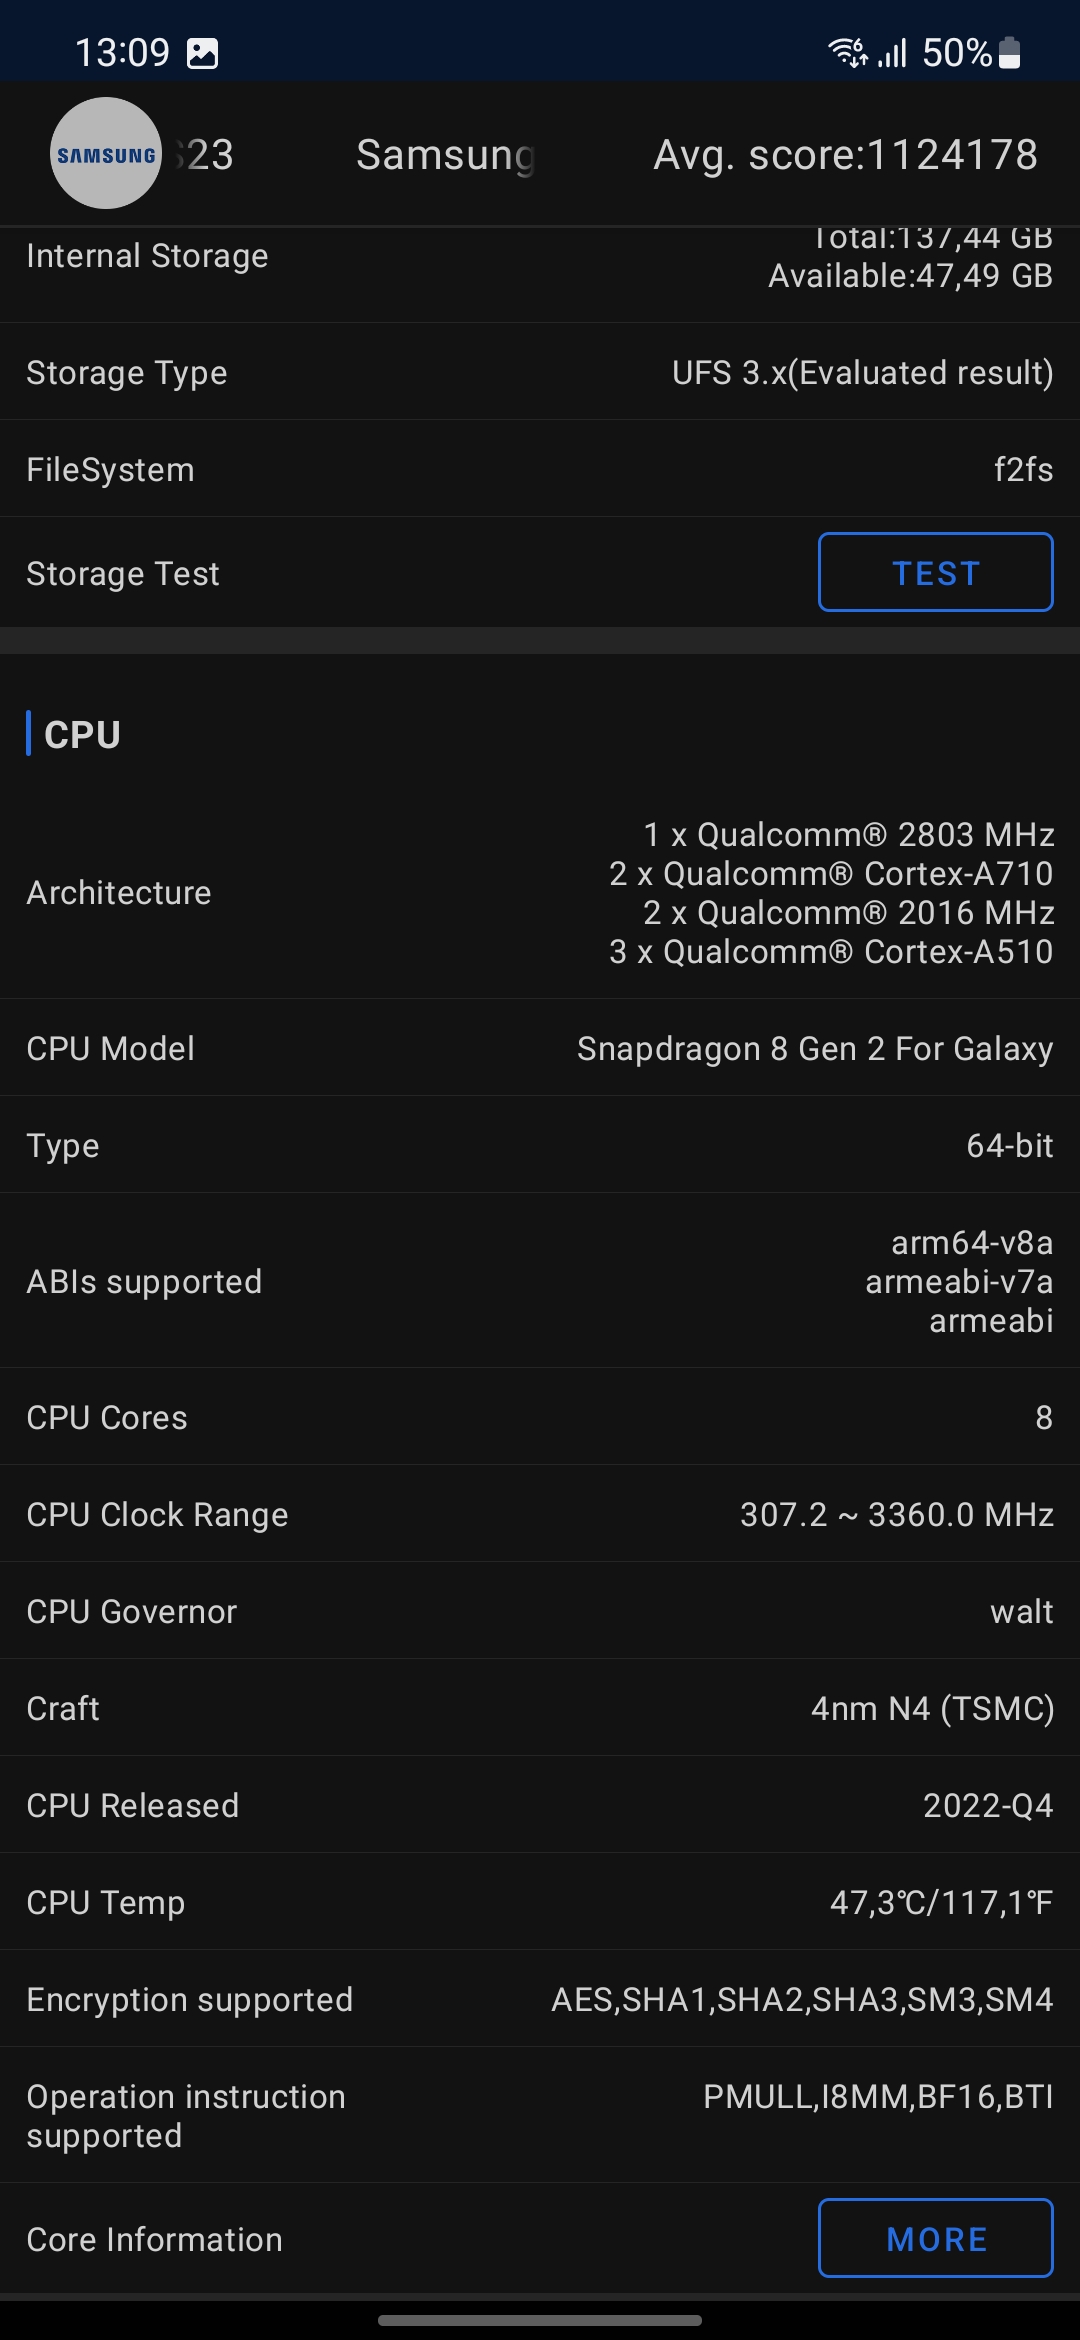Tap the Architecture details row

click(x=540, y=892)
